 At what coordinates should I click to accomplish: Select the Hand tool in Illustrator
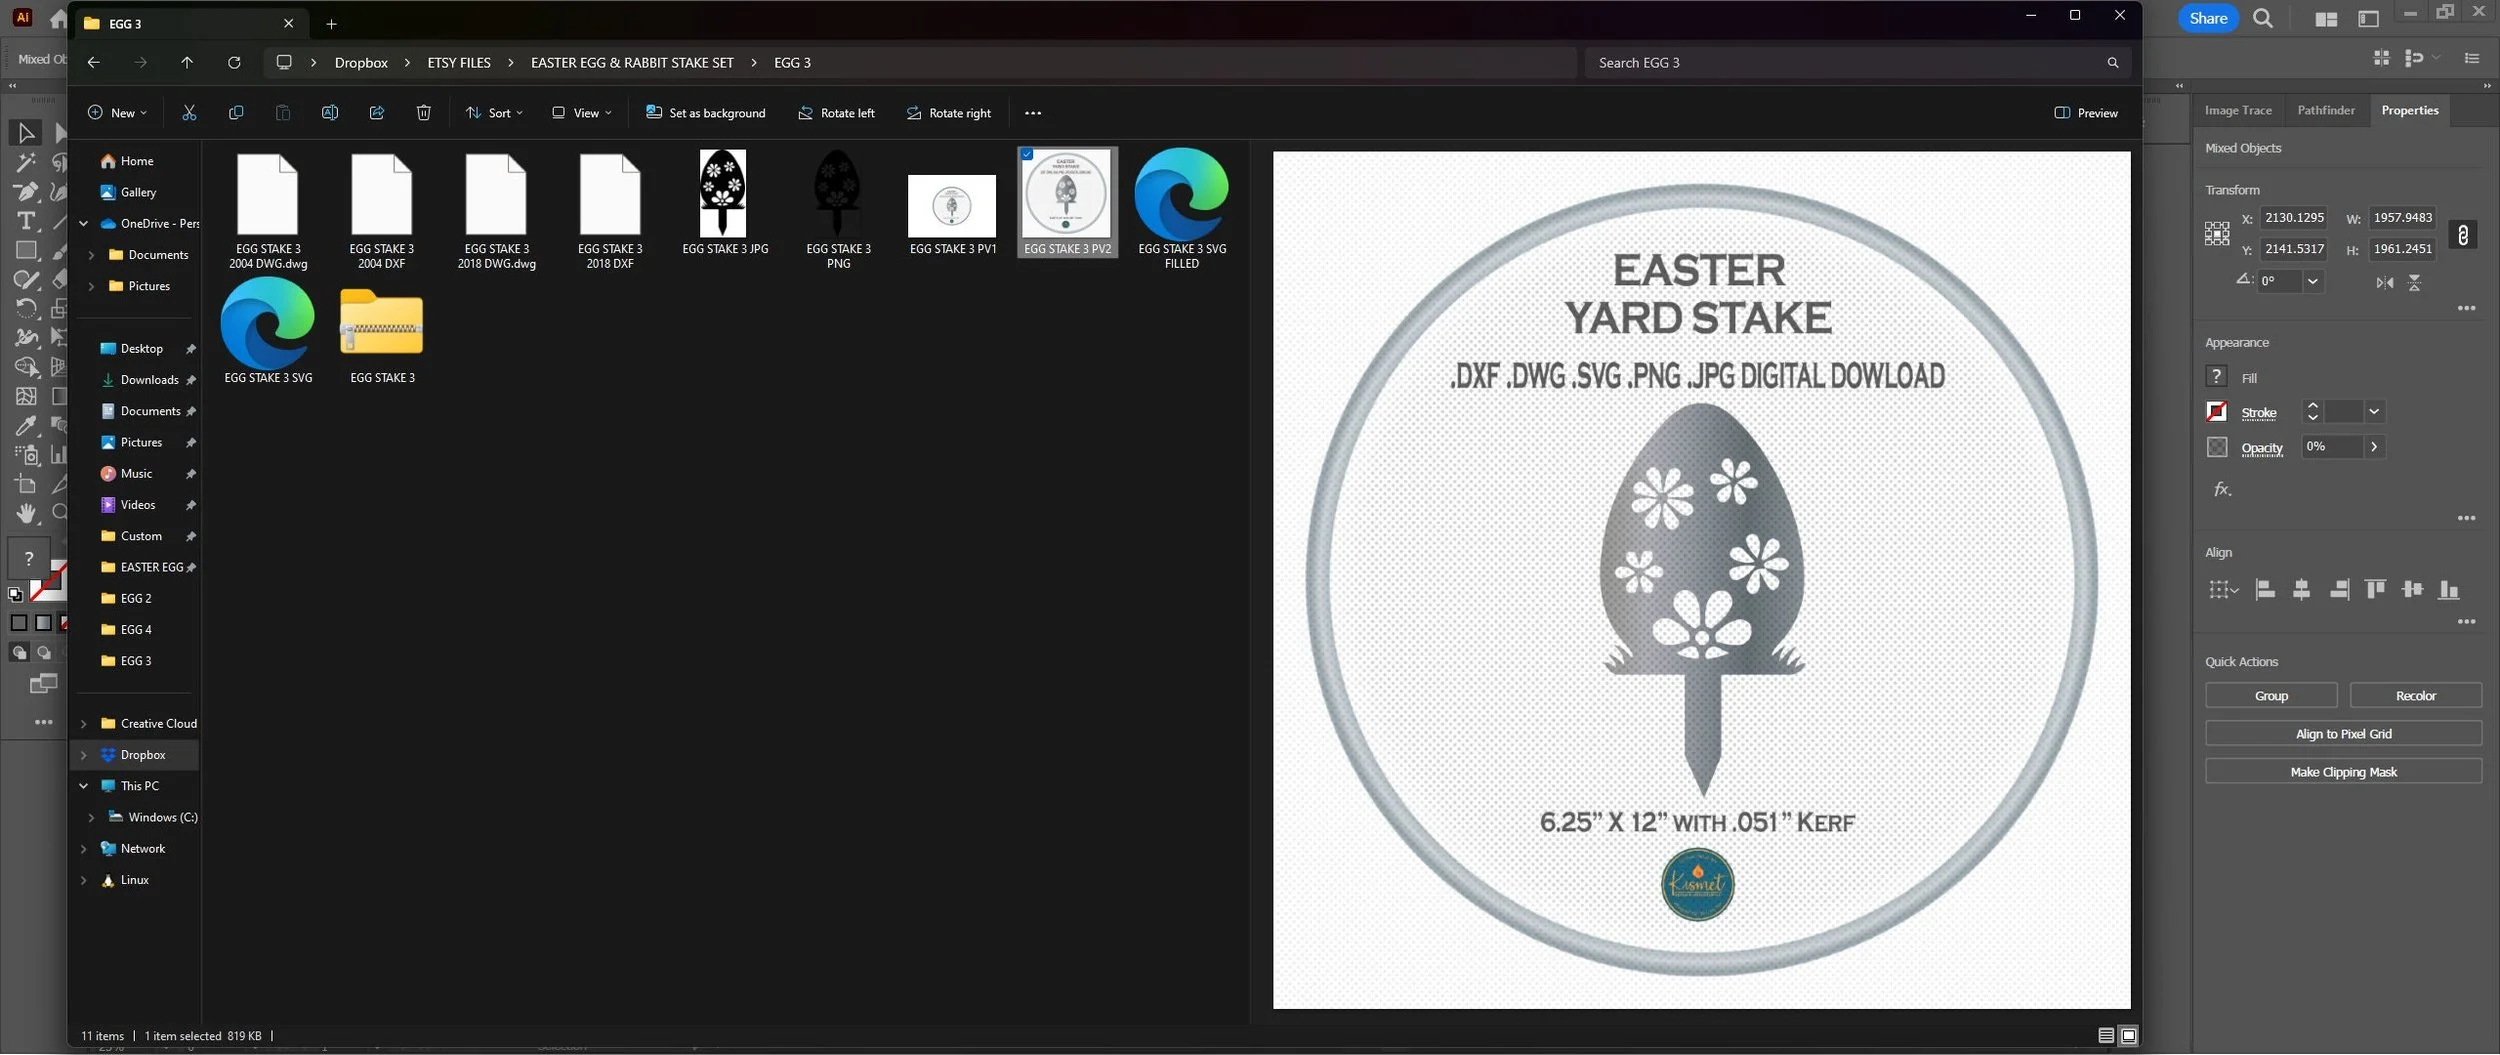click(26, 513)
